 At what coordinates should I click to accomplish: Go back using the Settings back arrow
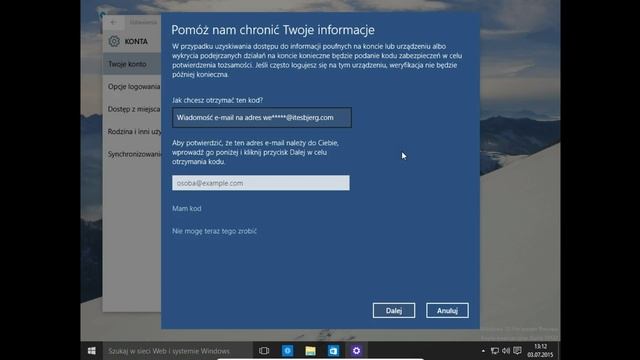point(113,22)
